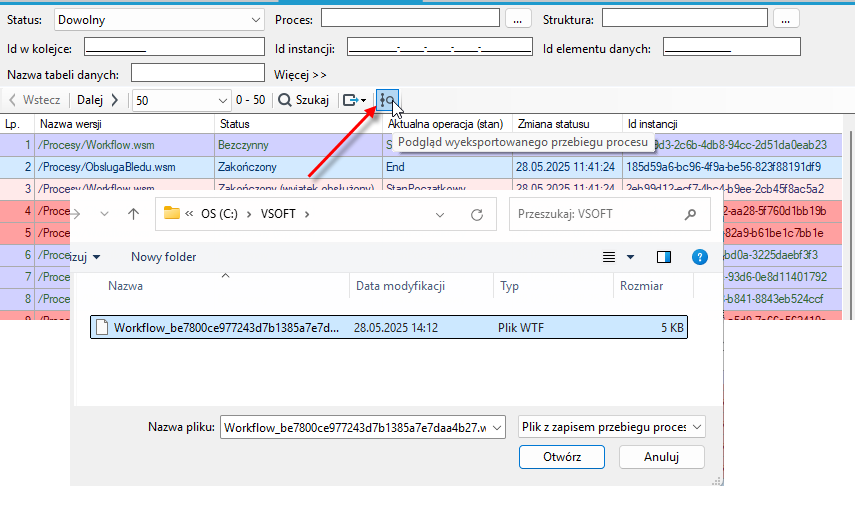Create a Nowy folder
The image size is (855, 505).
(x=164, y=257)
